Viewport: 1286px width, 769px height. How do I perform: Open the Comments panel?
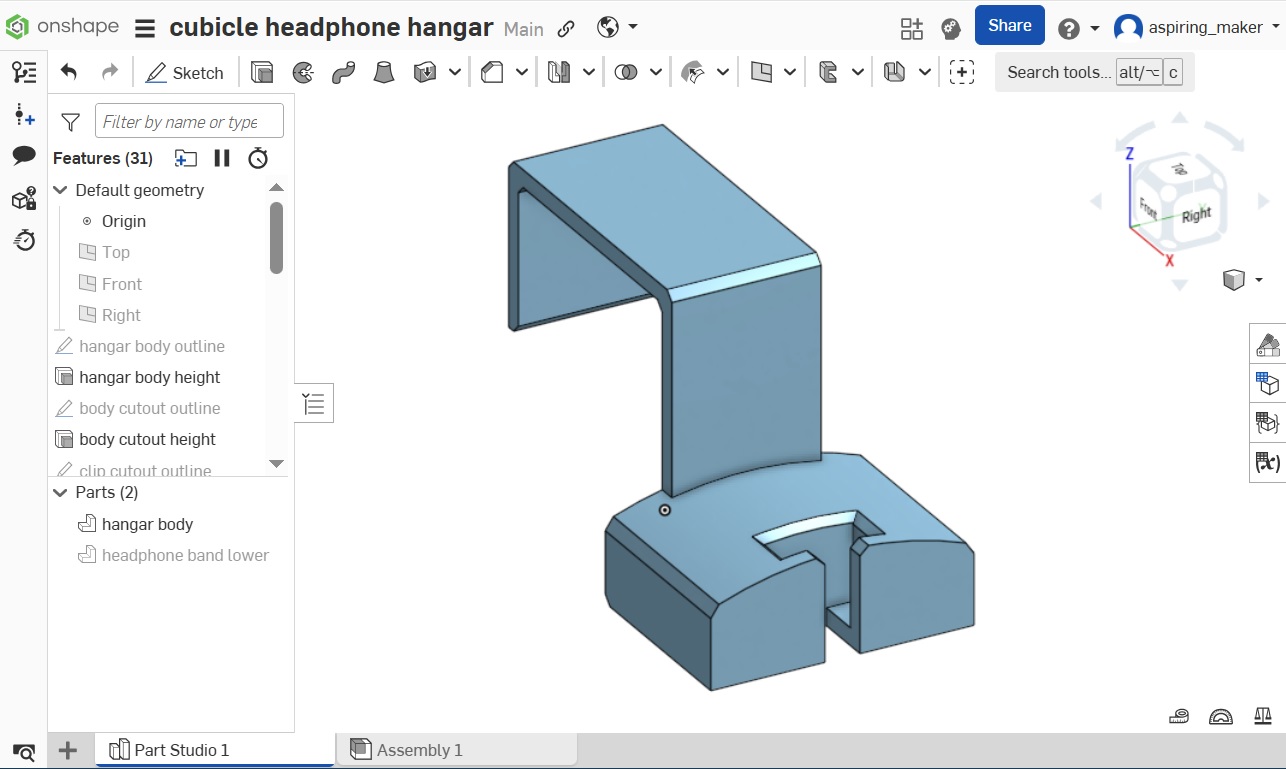pyautogui.click(x=24, y=156)
